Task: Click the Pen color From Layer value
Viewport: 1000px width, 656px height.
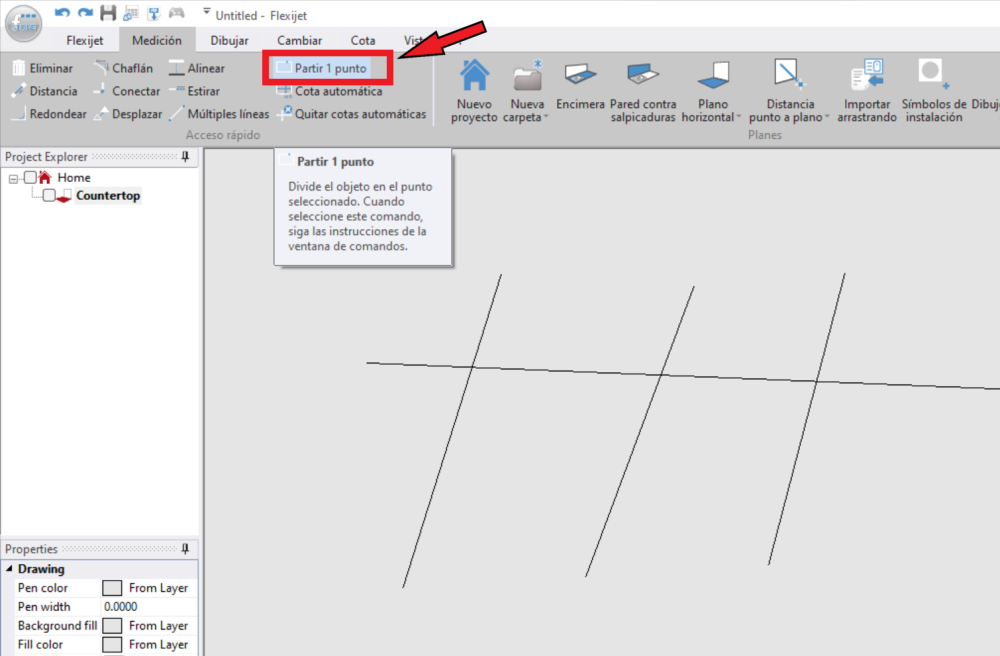Action: point(158,588)
